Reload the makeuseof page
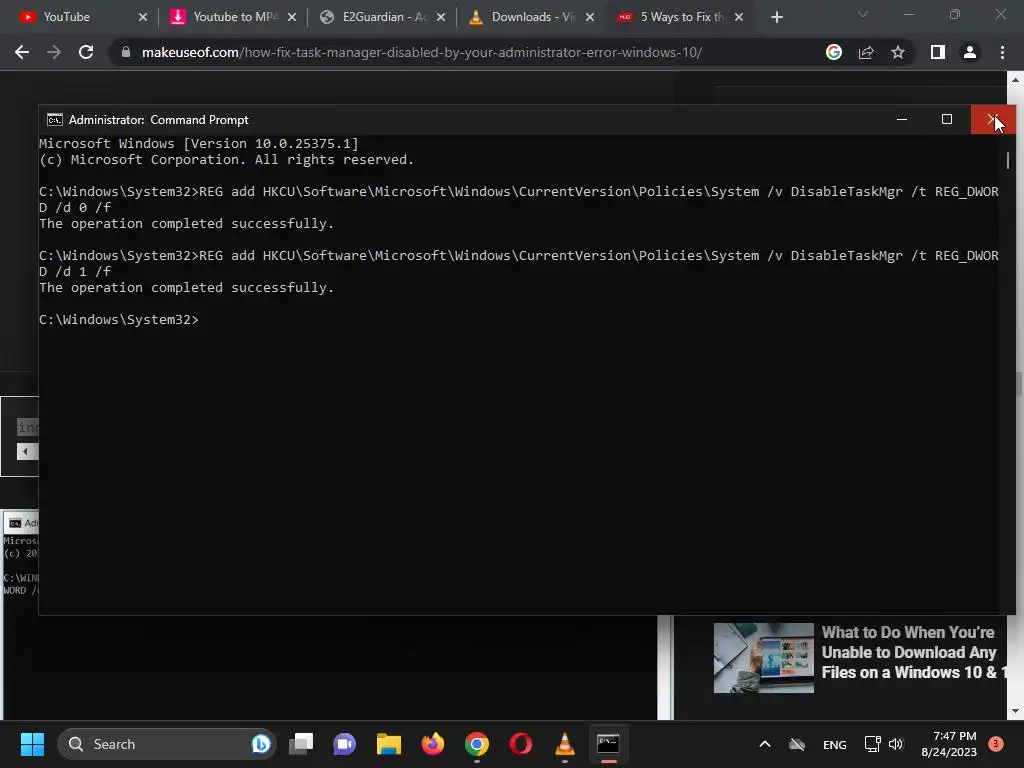The height and width of the screenshot is (768, 1024). click(86, 52)
